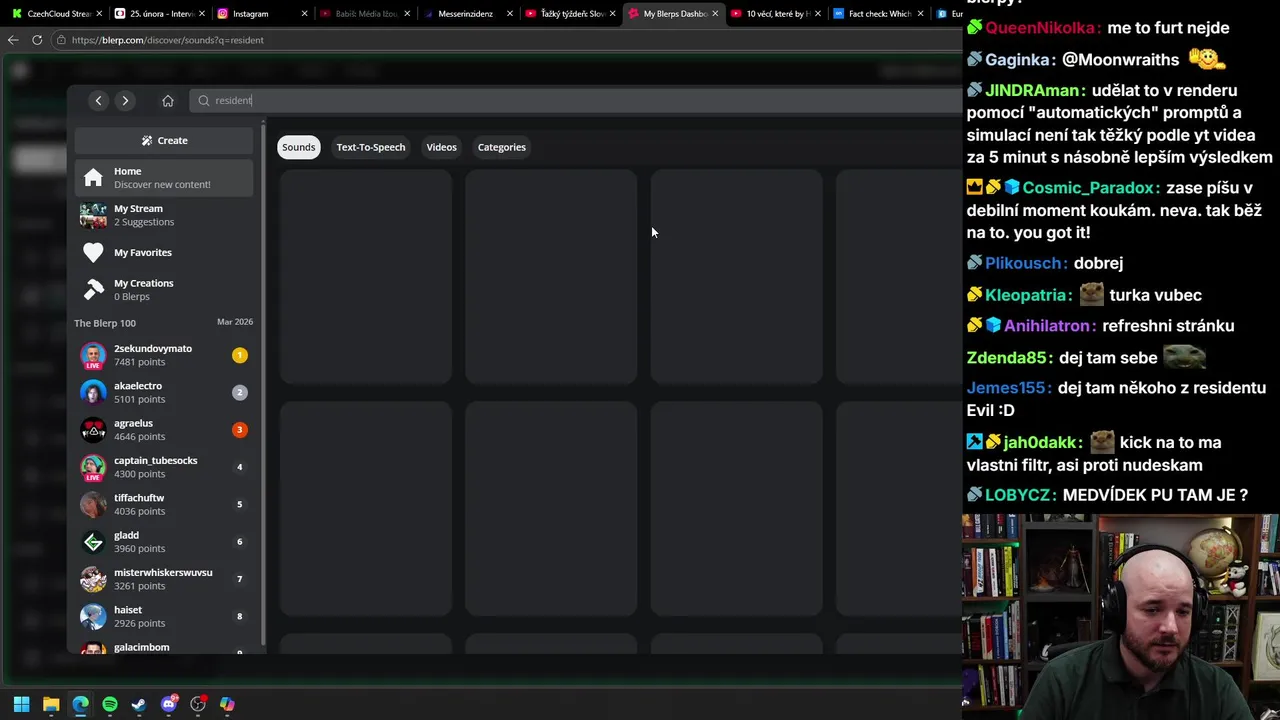
Task: Open Steam from taskbar
Action: point(139,704)
